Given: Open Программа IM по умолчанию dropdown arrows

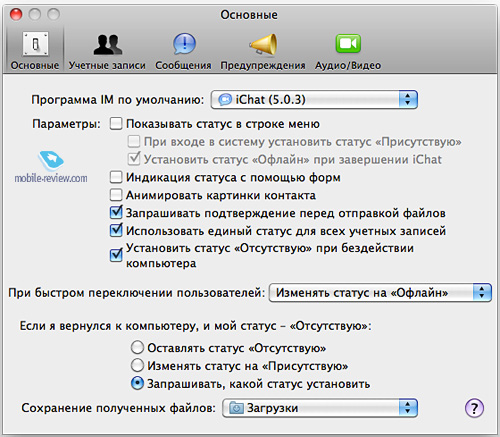Looking at the screenshot, I should tap(408, 99).
